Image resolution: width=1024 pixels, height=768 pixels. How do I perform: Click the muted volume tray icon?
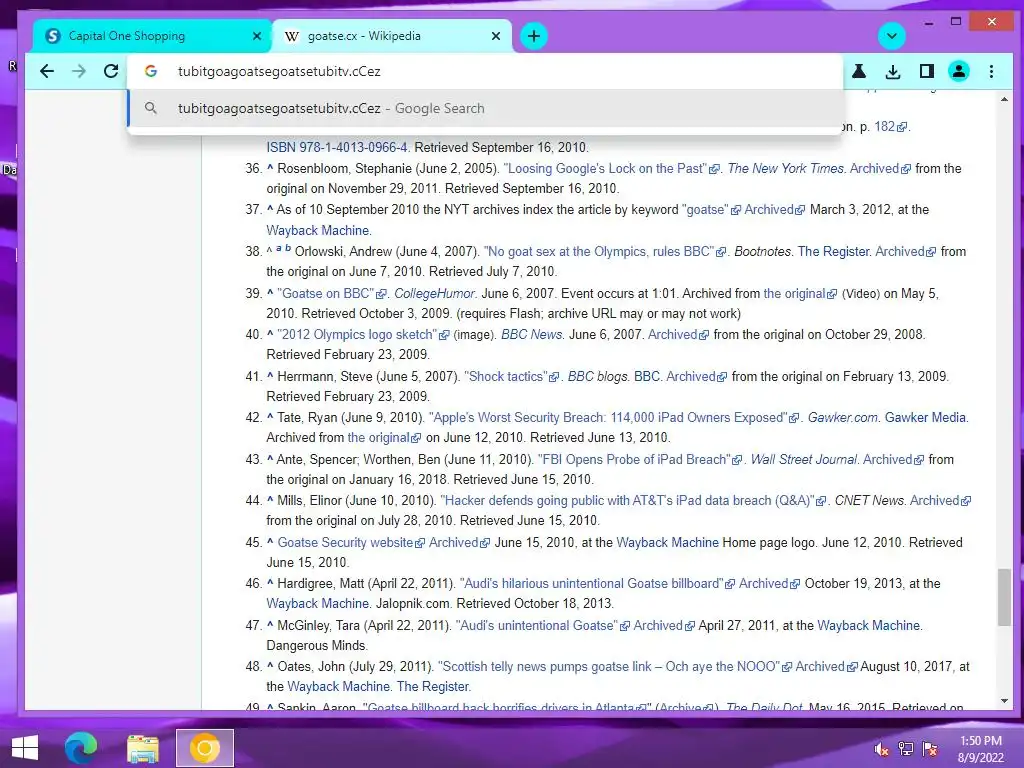click(881, 748)
